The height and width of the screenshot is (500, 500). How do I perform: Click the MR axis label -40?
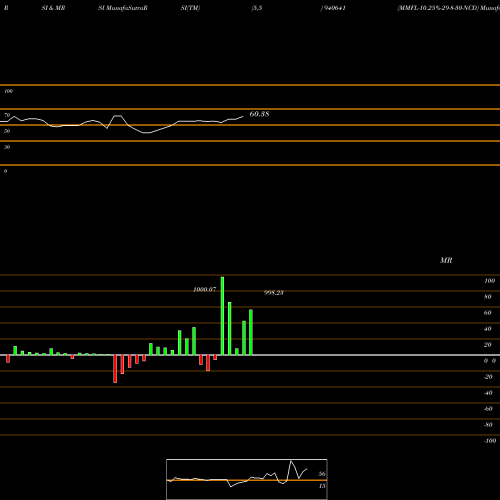pos(488,393)
